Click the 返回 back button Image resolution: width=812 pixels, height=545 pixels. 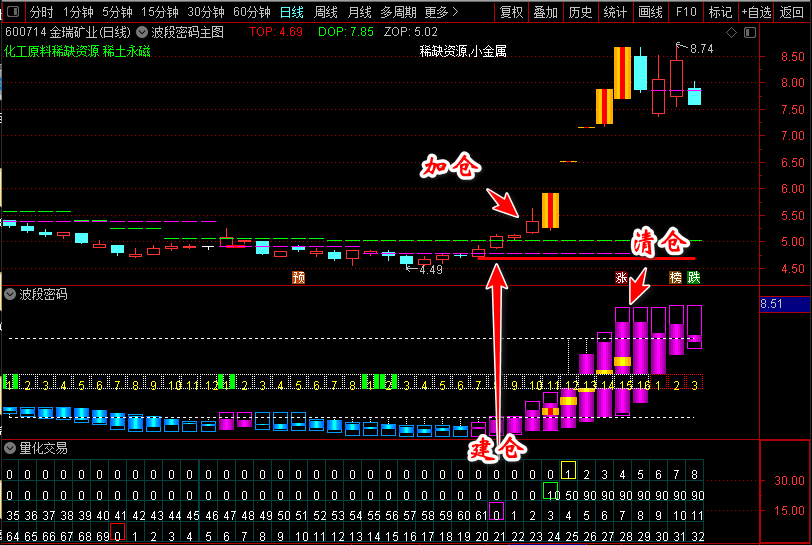coord(792,12)
